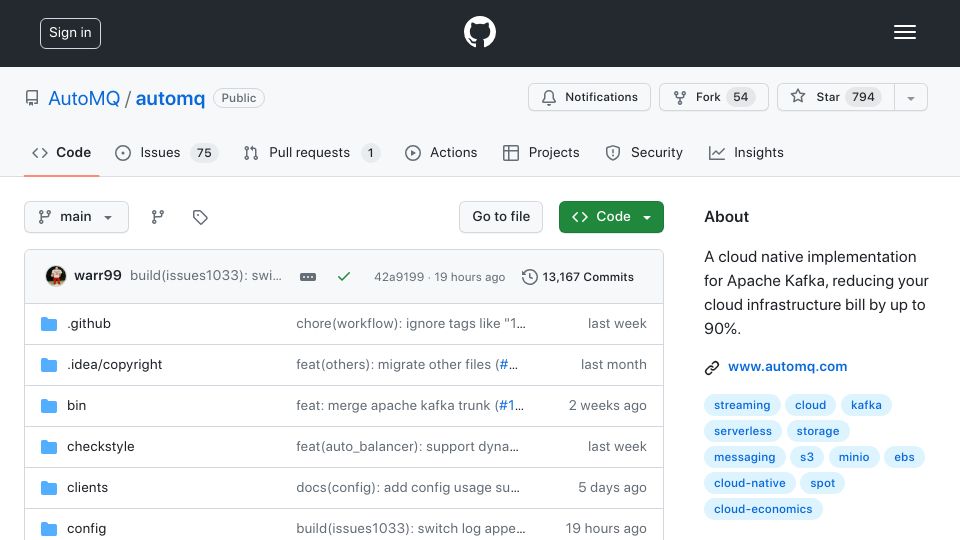Open 'docs(config): add config usage' commit
Screen dimensions: 960x540
pyautogui.click(x=408, y=487)
